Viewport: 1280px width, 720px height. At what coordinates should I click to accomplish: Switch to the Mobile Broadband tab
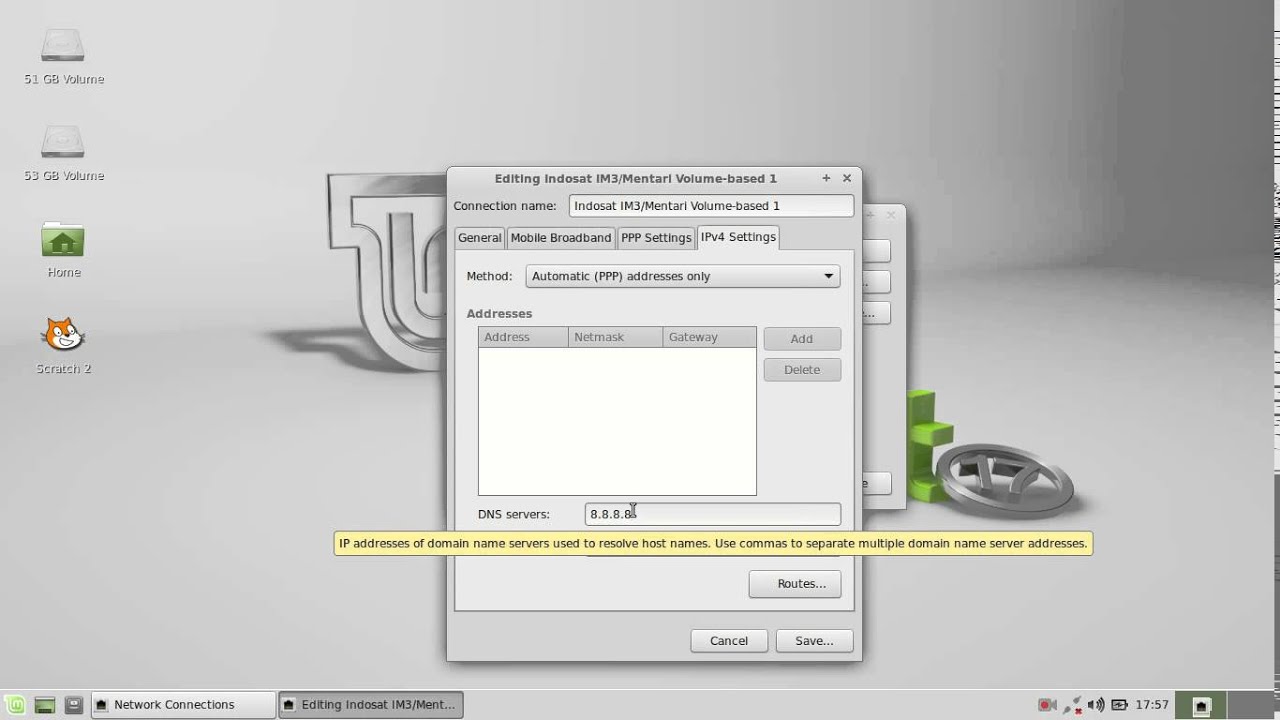[x=560, y=238]
